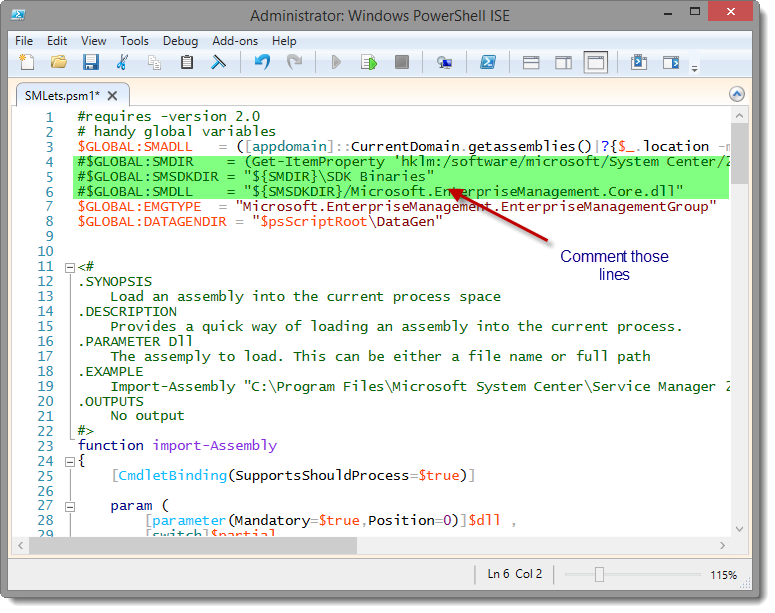Close the SMLets.psm1 tab

pyautogui.click(x=113, y=95)
